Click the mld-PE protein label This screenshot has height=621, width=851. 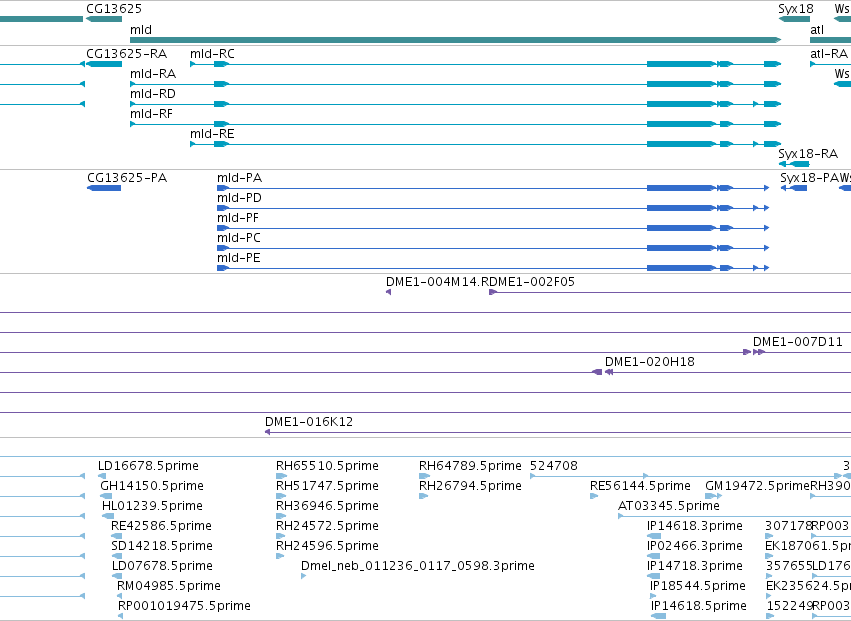(x=239, y=258)
